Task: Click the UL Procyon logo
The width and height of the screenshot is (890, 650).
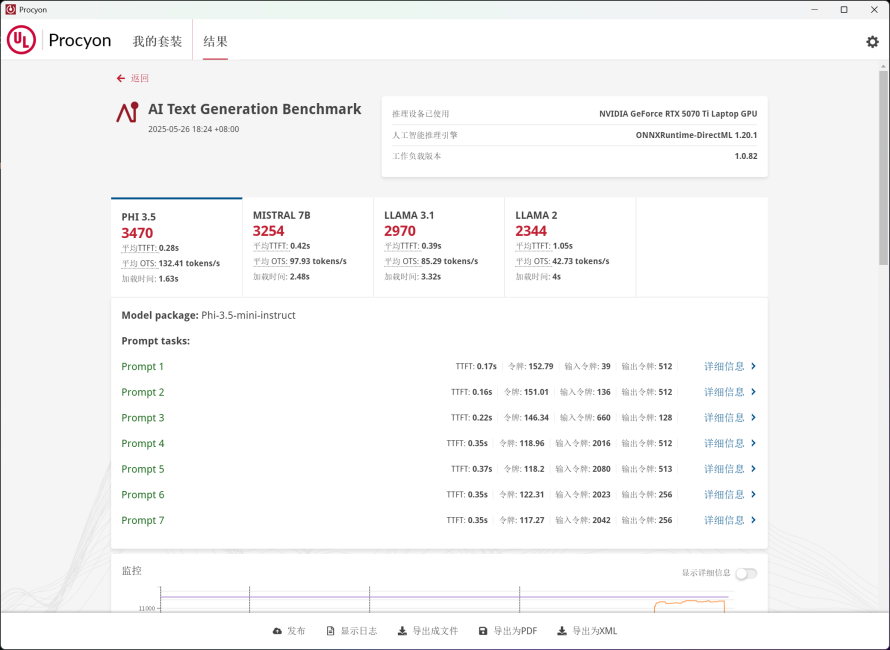Action: (x=59, y=41)
